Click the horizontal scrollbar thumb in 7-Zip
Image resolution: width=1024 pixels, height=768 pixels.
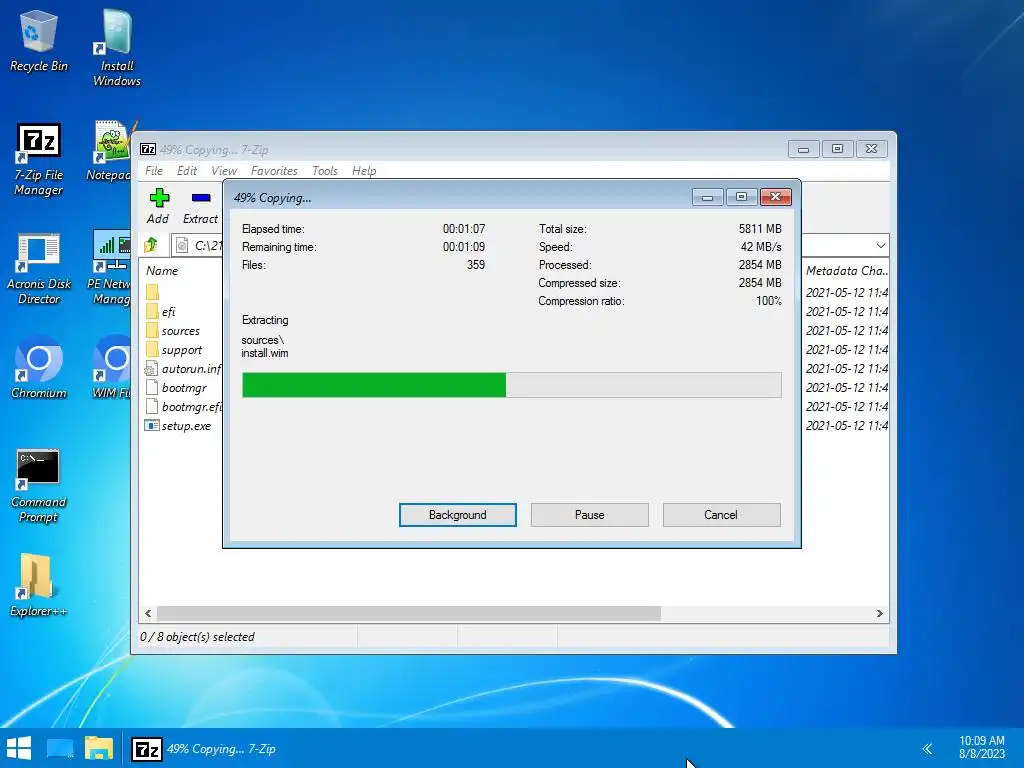(x=409, y=613)
